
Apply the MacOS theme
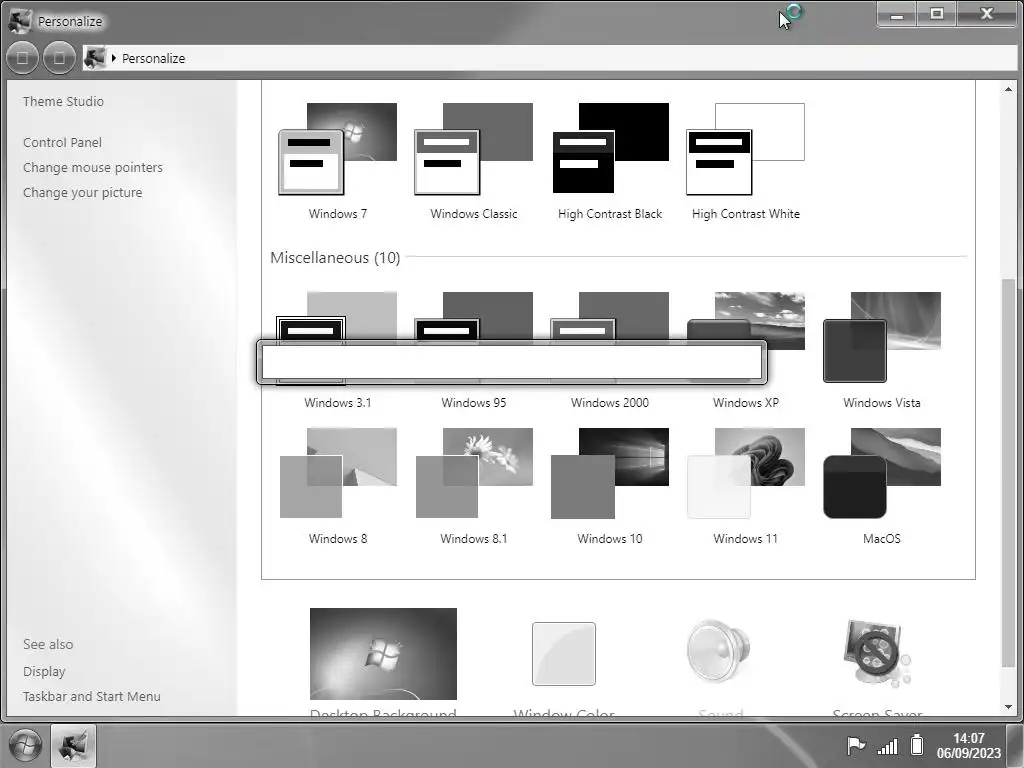882,487
